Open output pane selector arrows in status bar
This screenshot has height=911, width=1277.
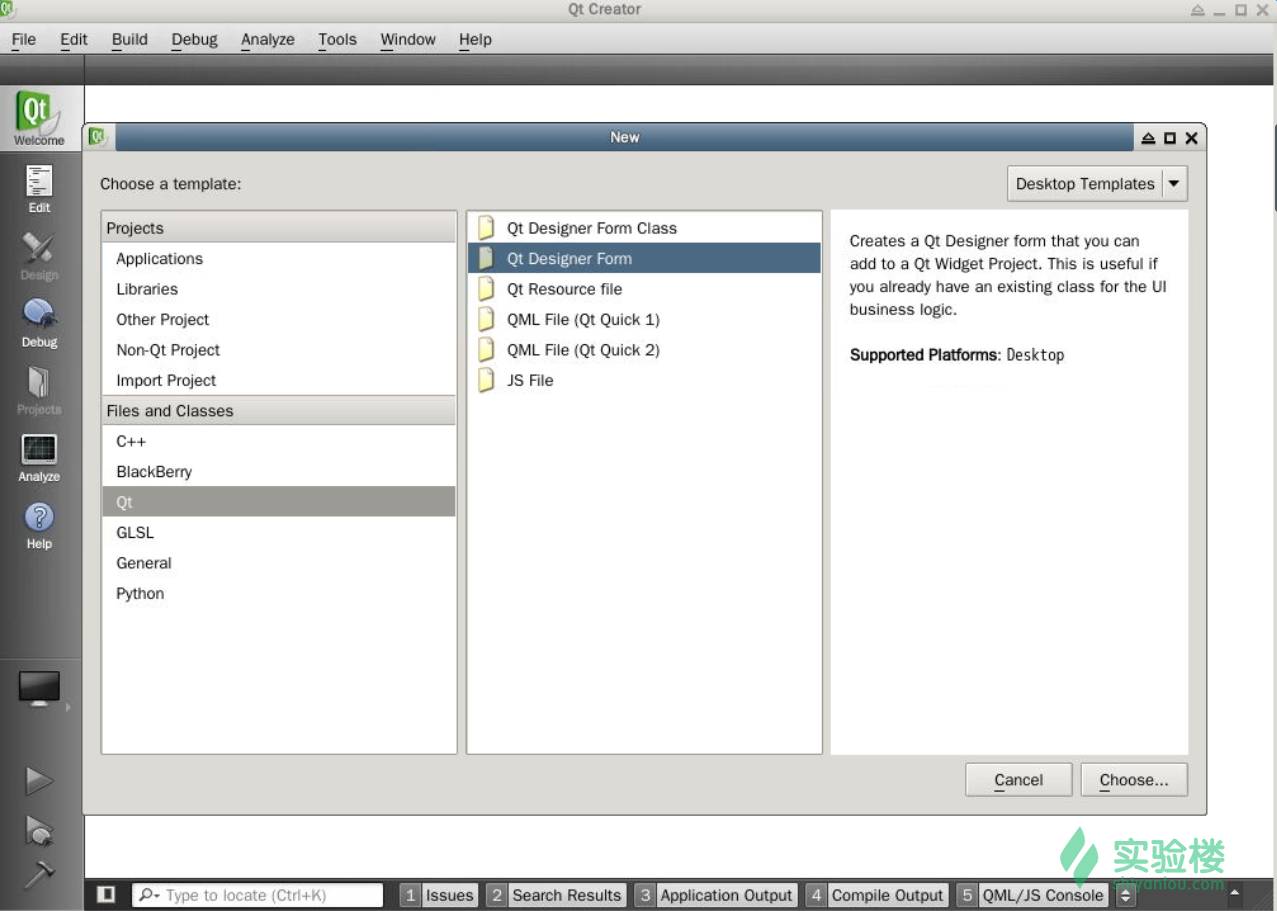(x=1126, y=895)
